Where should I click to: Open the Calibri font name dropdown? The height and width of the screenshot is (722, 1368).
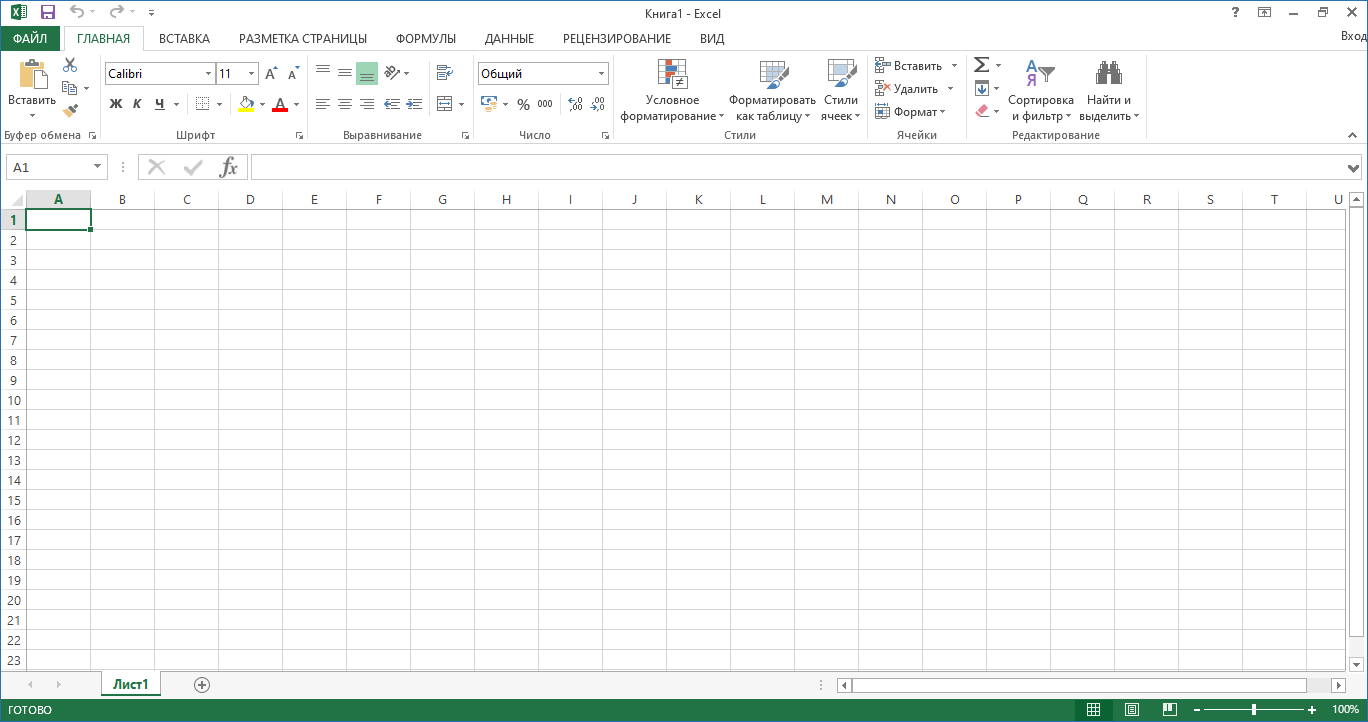point(208,74)
